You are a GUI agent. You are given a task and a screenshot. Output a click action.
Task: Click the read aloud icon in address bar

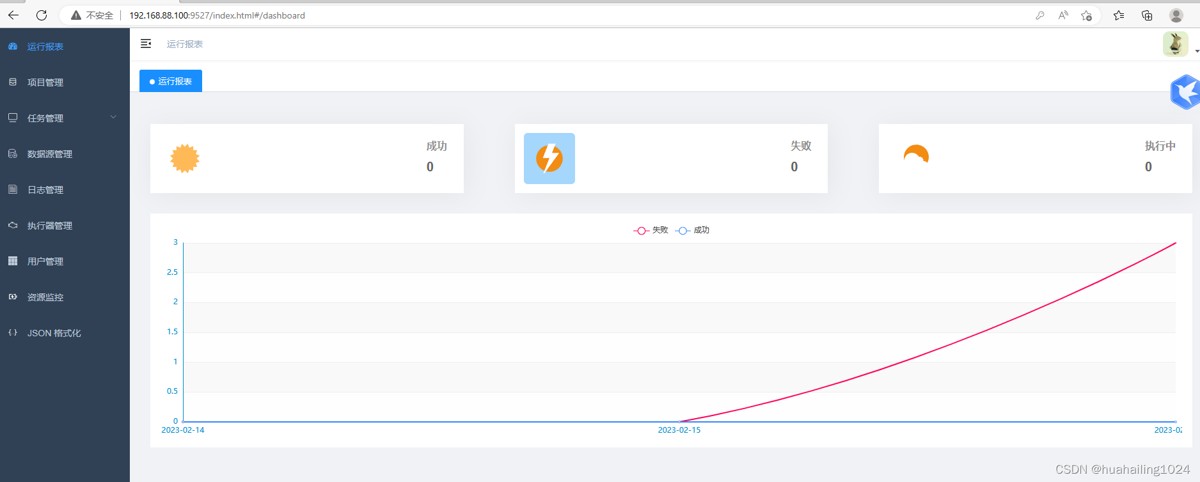(1064, 16)
